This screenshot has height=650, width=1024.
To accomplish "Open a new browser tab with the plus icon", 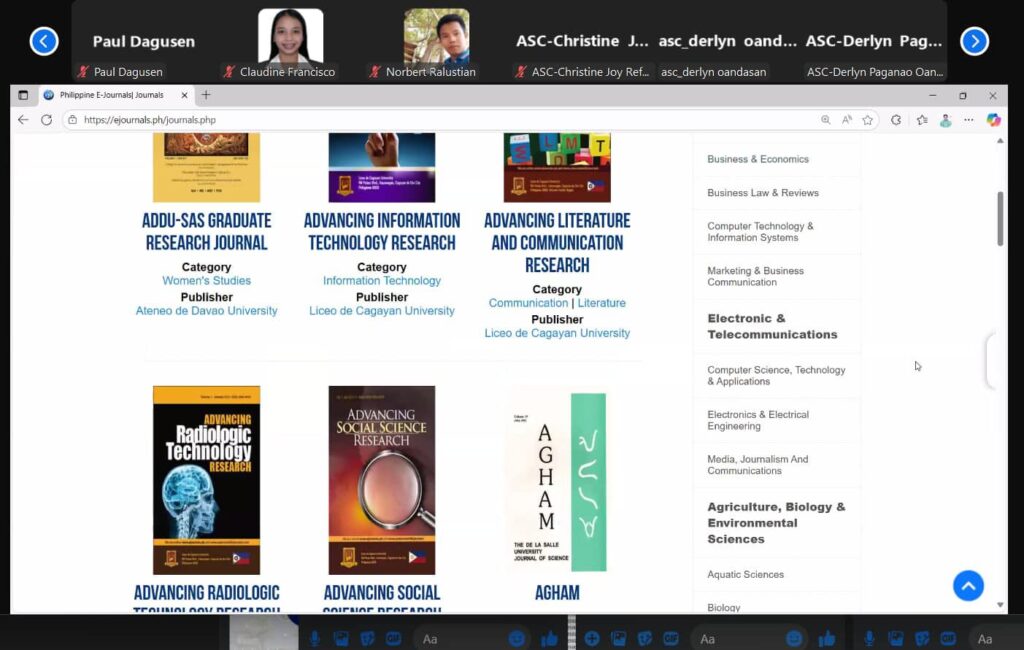I will coord(206,95).
